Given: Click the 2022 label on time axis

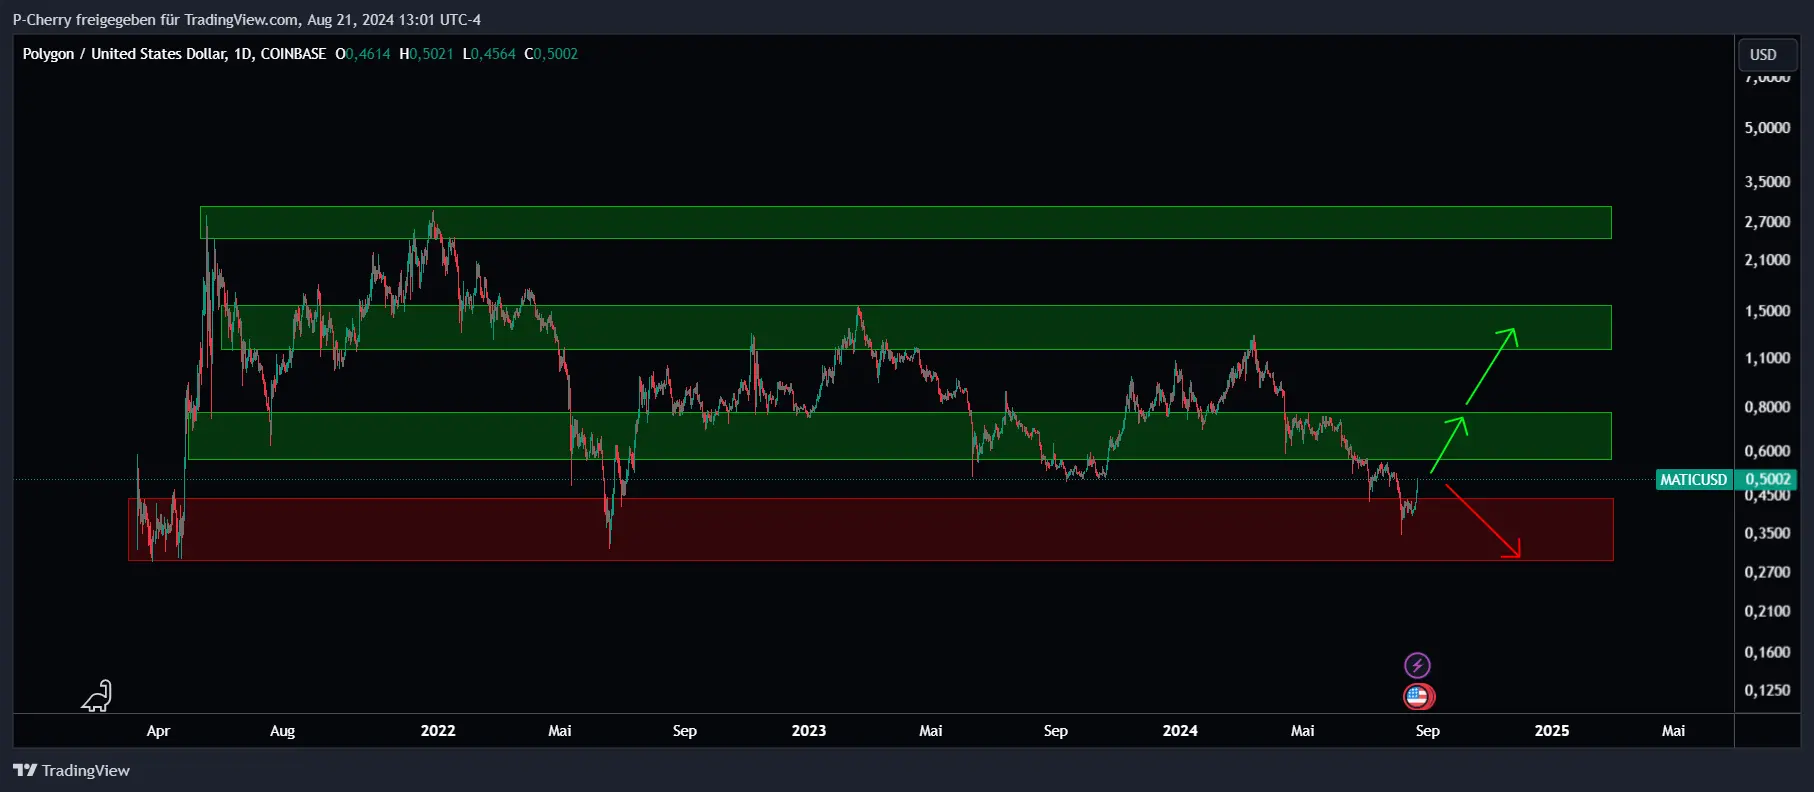Looking at the screenshot, I should point(438,731).
